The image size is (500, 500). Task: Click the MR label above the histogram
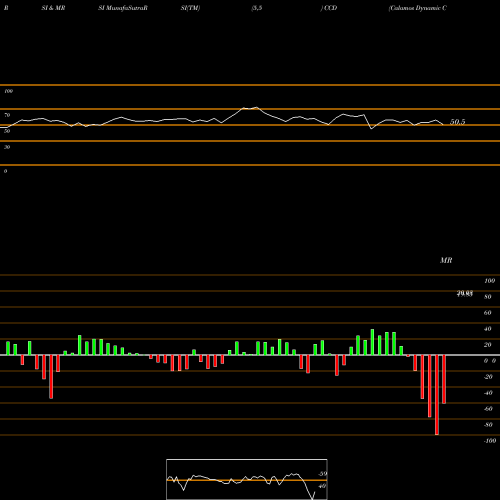pyautogui.click(x=446, y=260)
